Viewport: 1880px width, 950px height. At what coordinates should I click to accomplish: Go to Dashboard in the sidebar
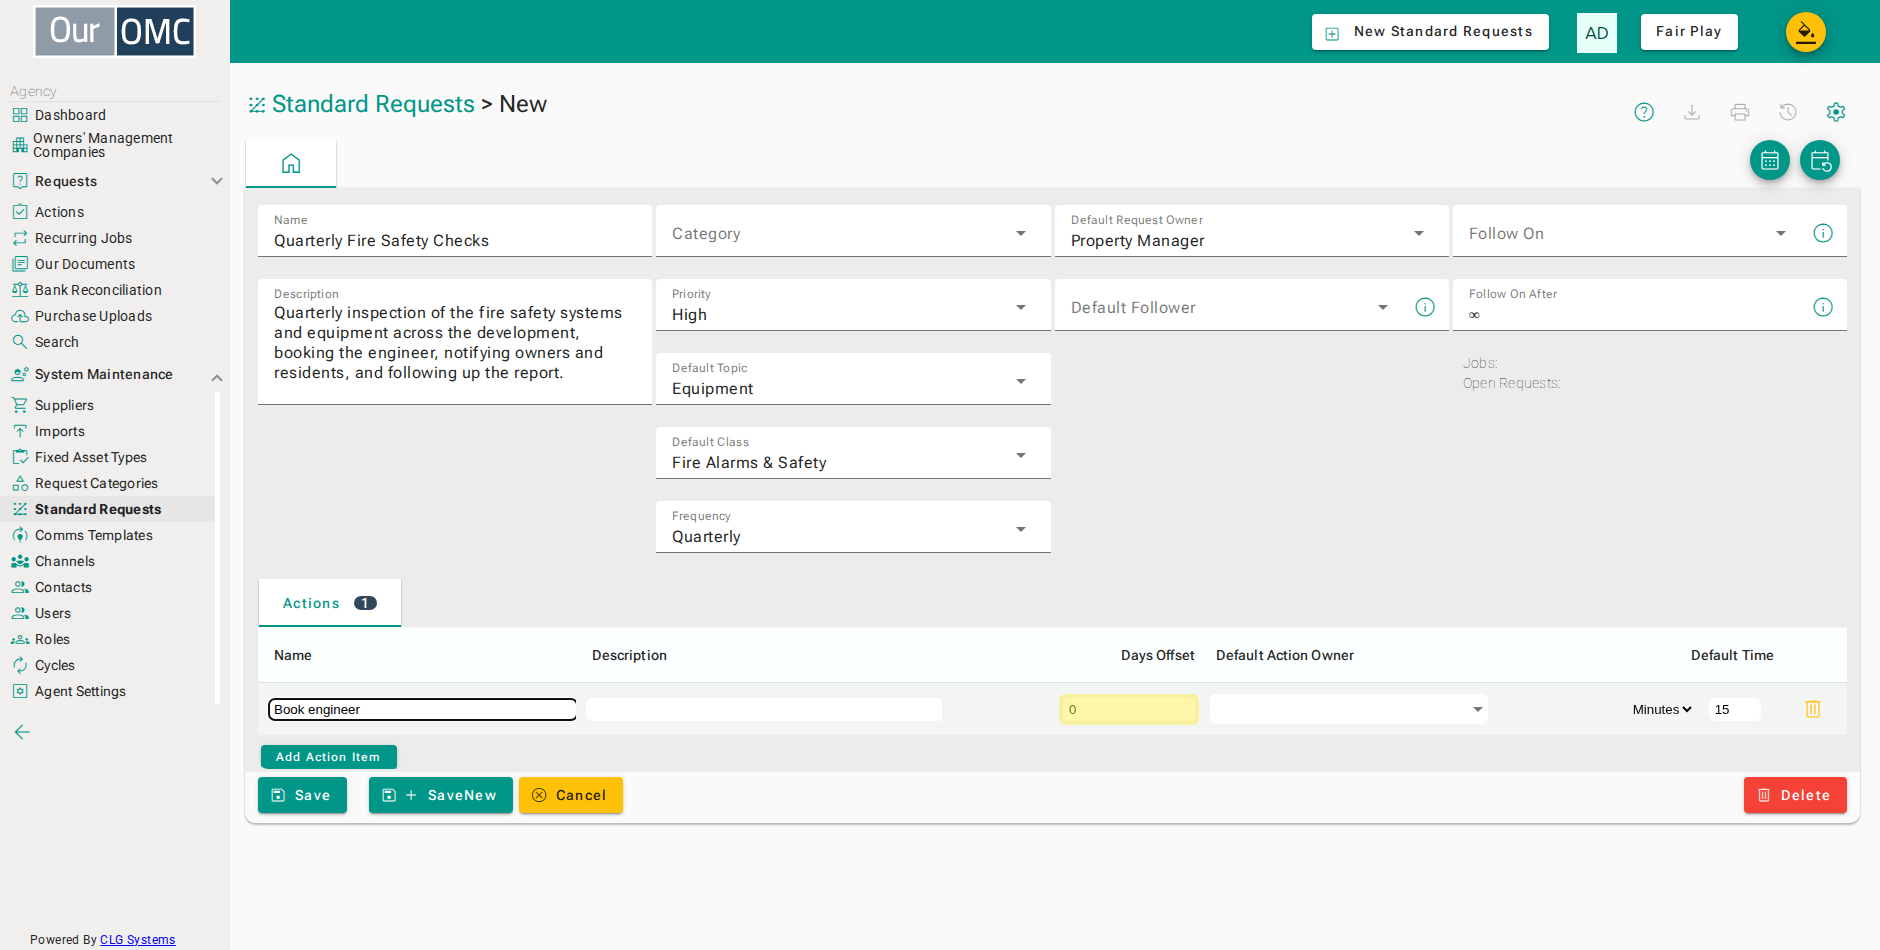pyautogui.click(x=70, y=115)
